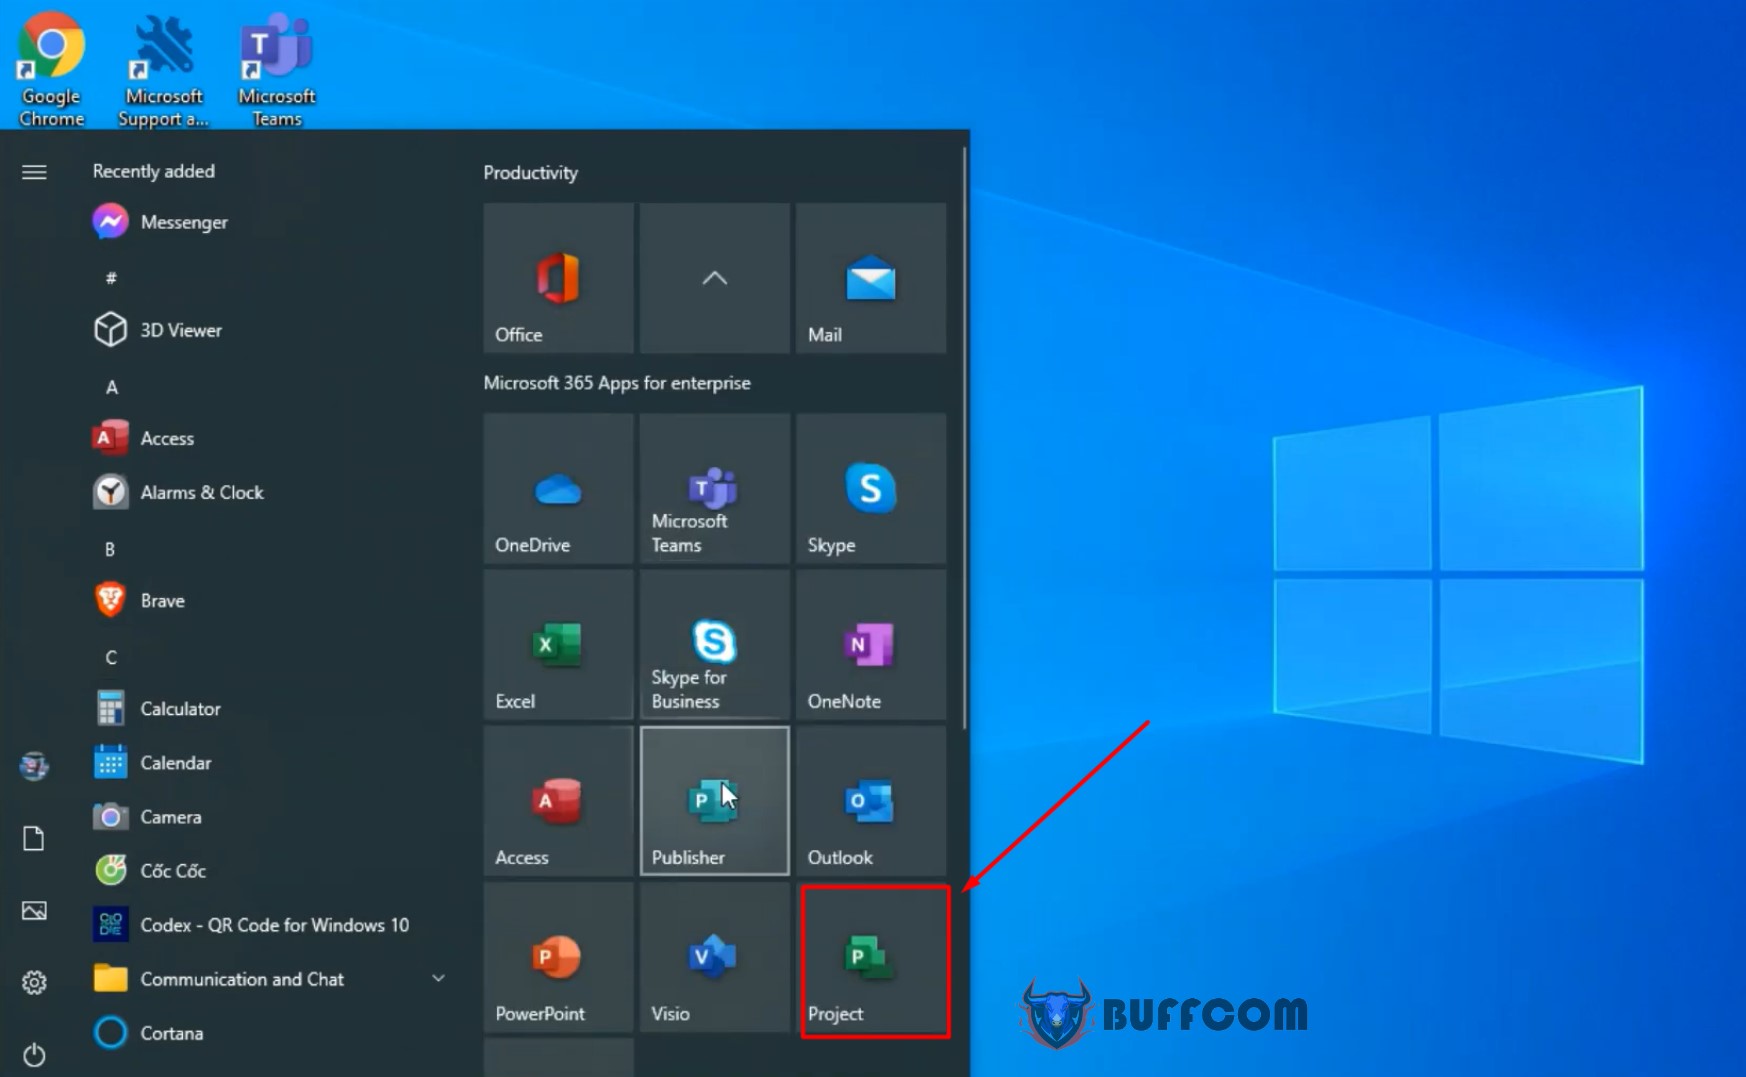Expand the Start menu hamburger
1746x1077 pixels.
(x=34, y=172)
